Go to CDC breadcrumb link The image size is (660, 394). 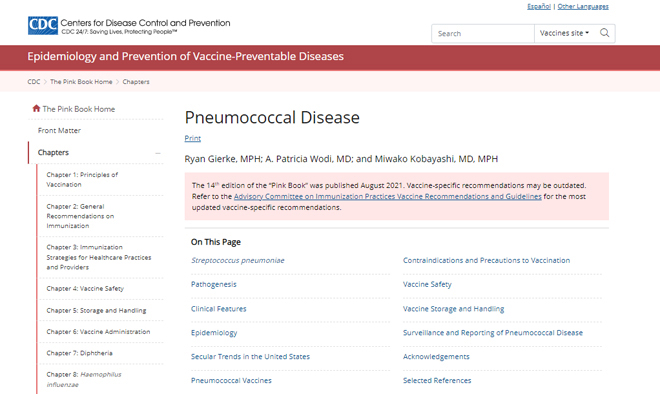pyautogui.click(x=34, y=82)
